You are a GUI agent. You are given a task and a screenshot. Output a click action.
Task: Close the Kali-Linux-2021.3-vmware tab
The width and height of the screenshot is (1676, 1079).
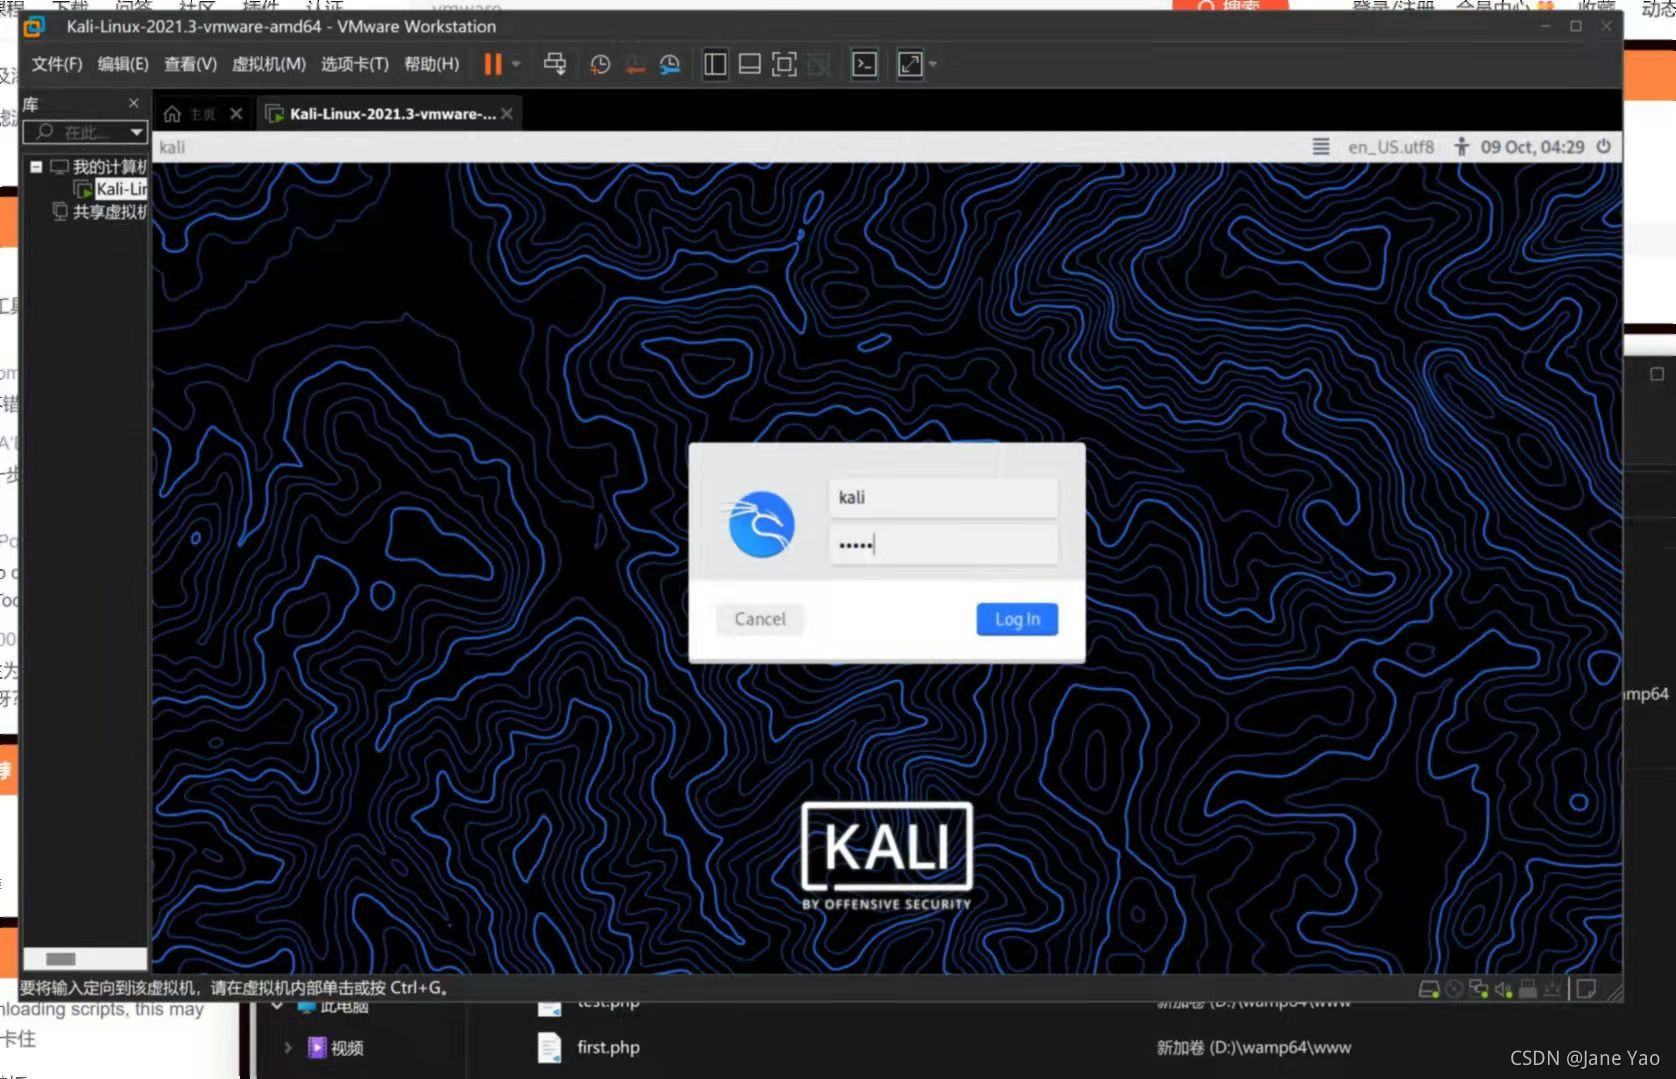(x=508, y=114)
